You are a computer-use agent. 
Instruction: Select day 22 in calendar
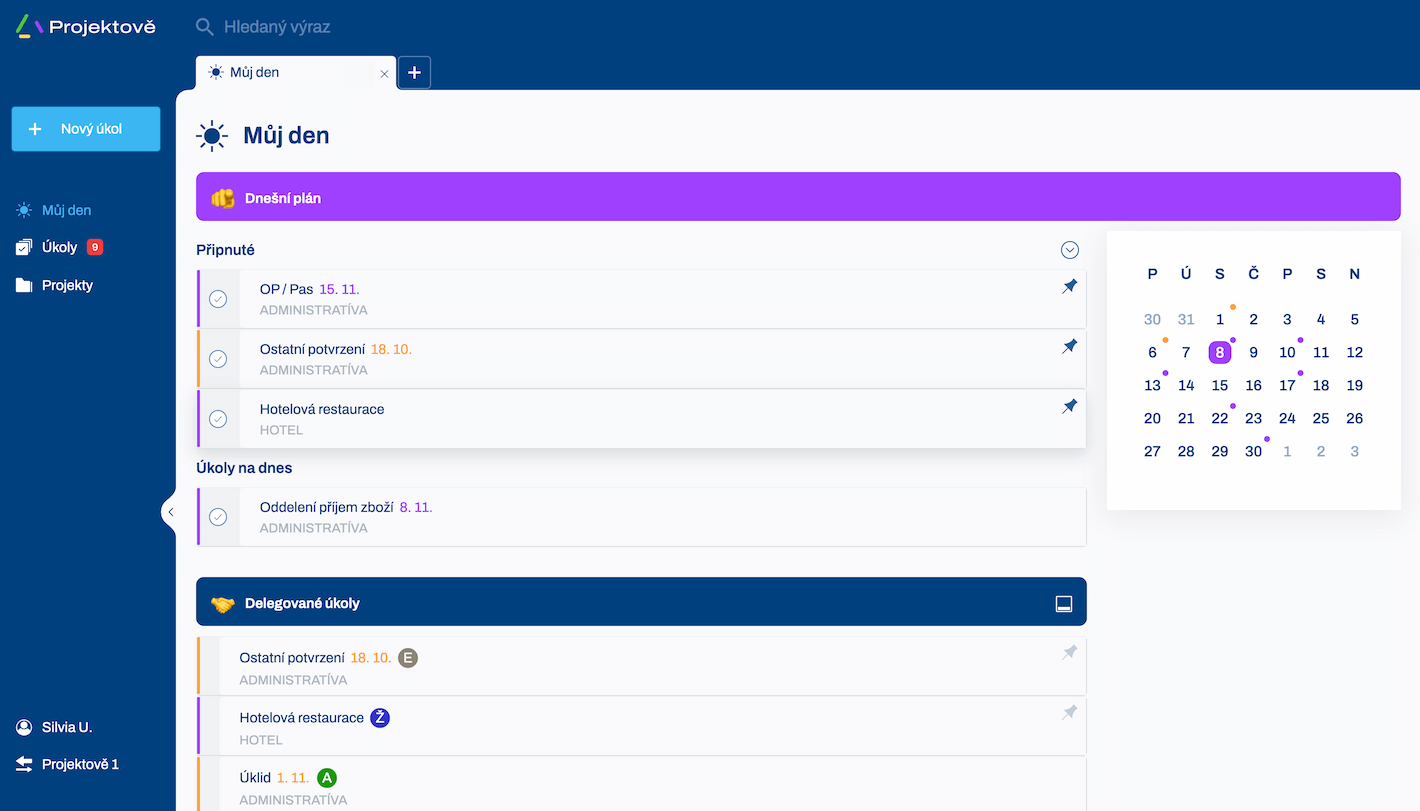1219,418
